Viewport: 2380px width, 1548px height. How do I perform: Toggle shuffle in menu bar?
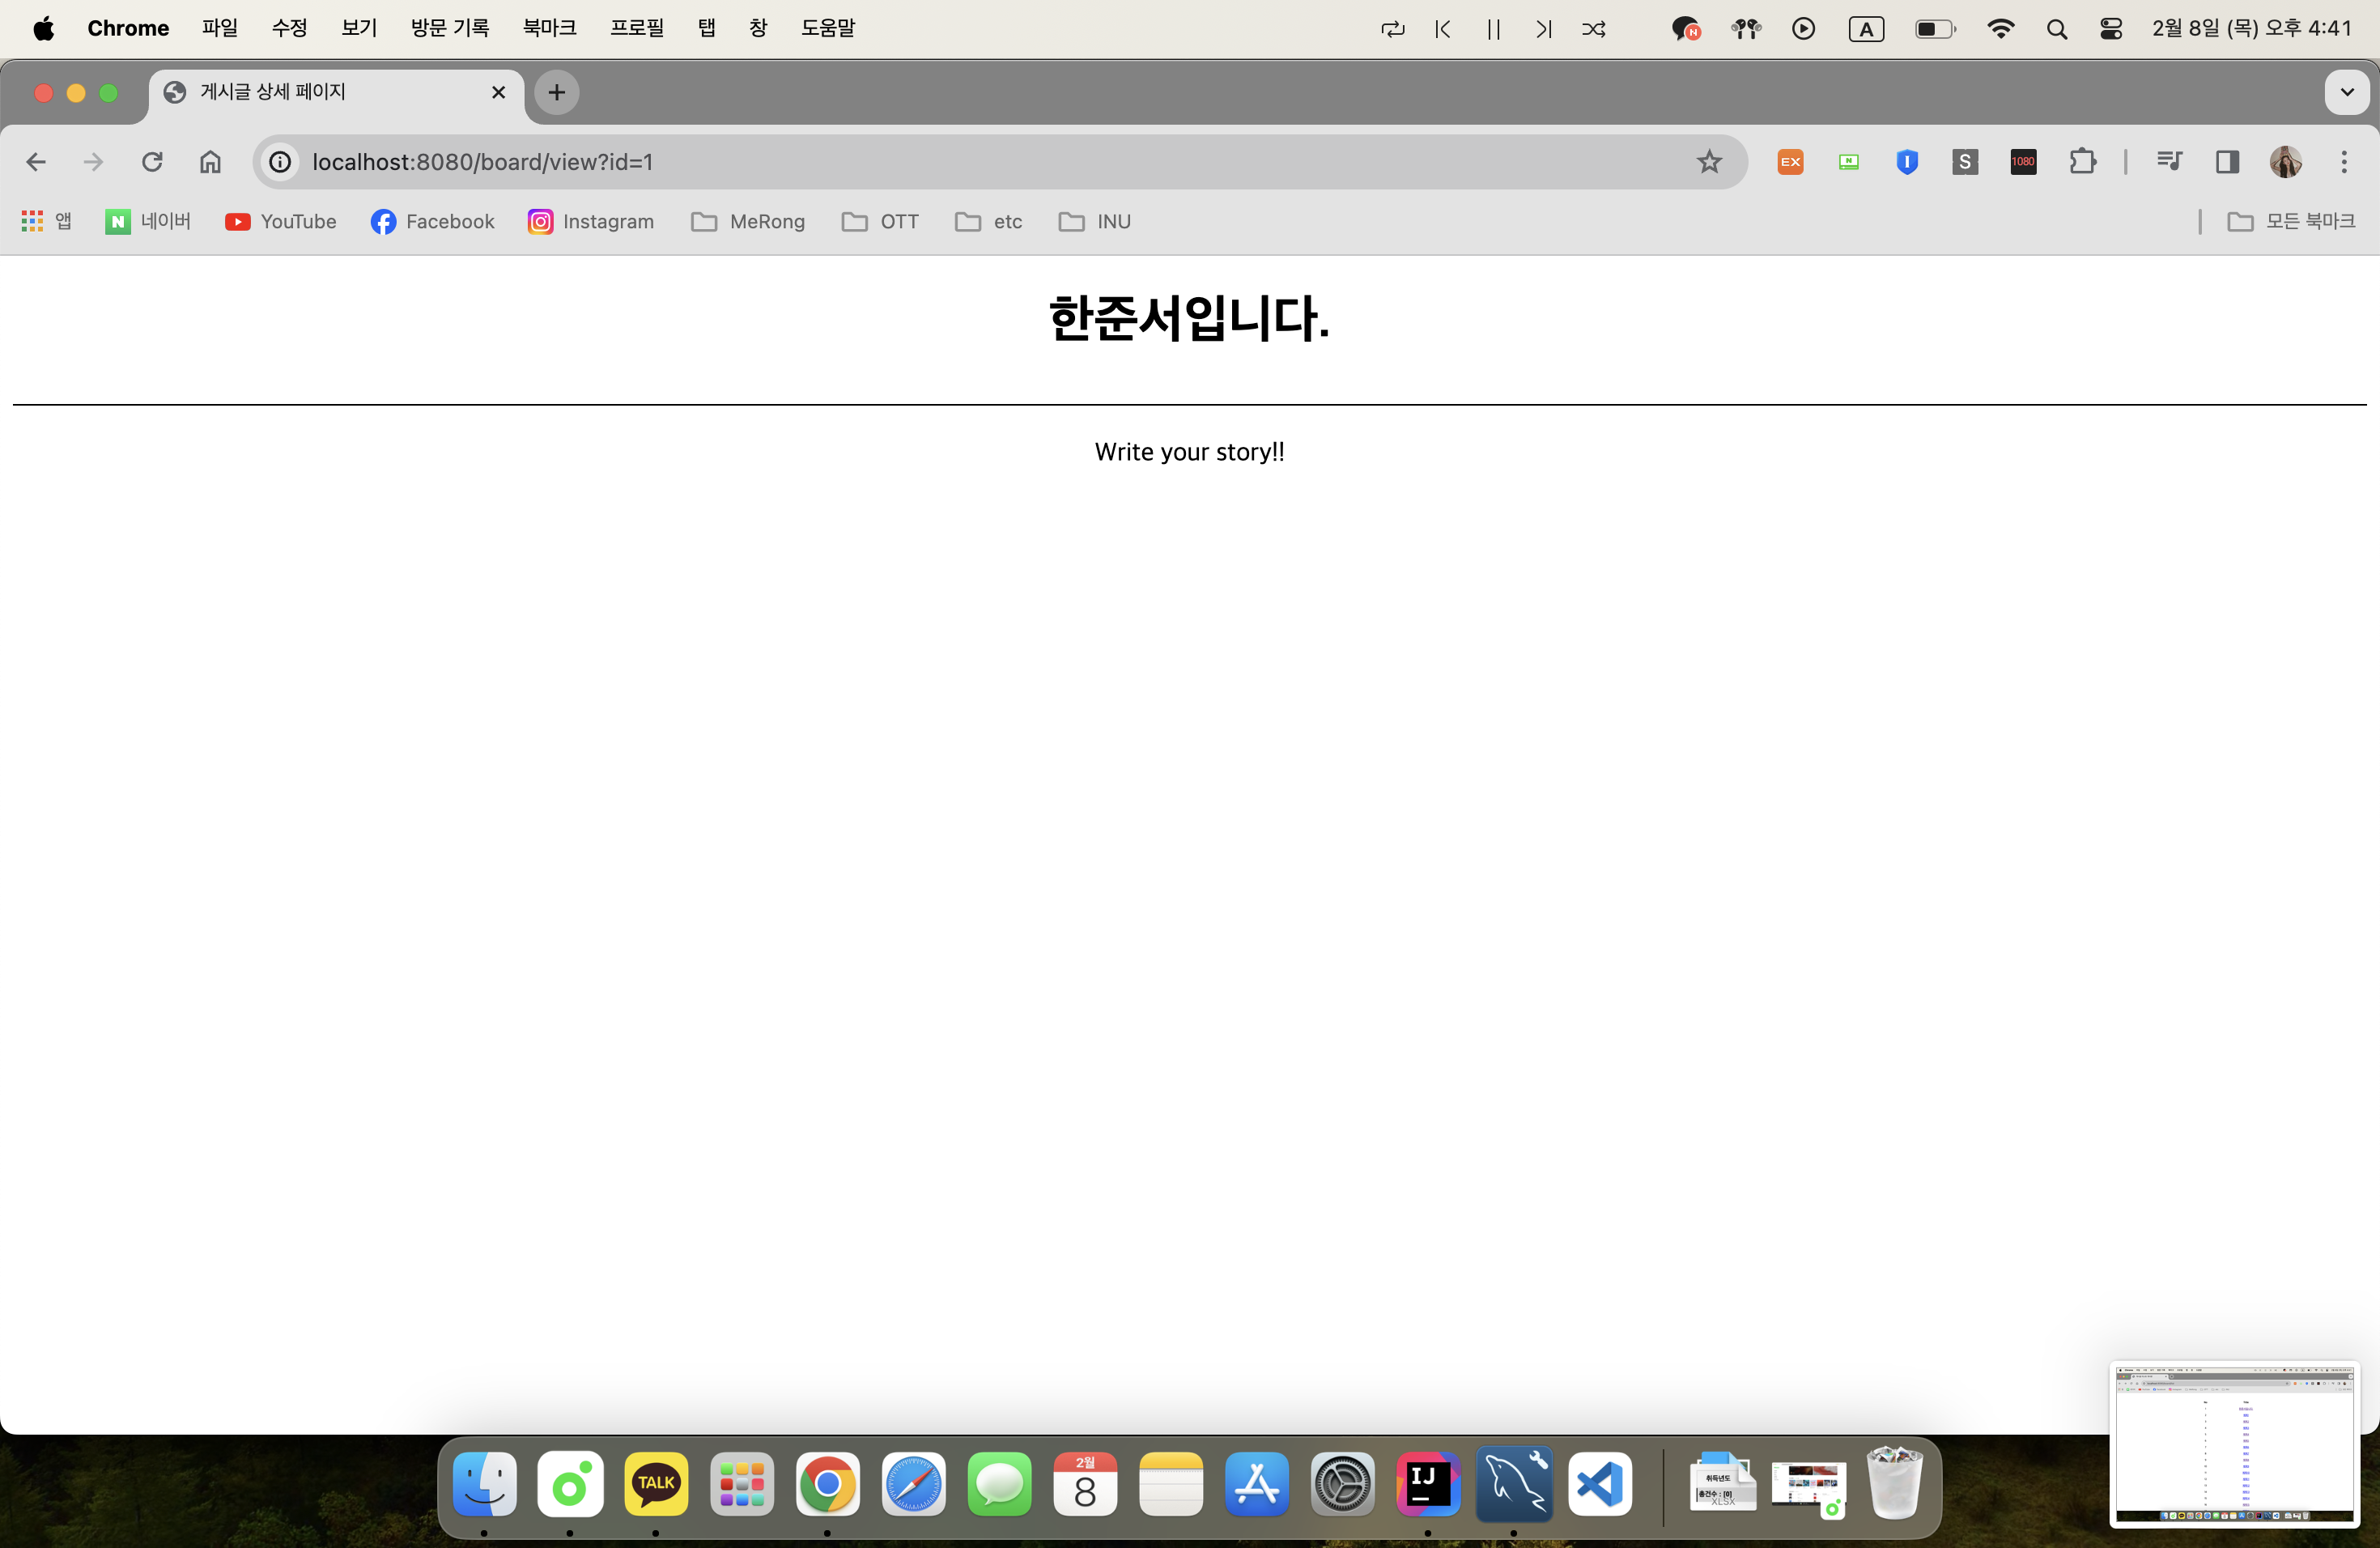[x=1594, y=29]
